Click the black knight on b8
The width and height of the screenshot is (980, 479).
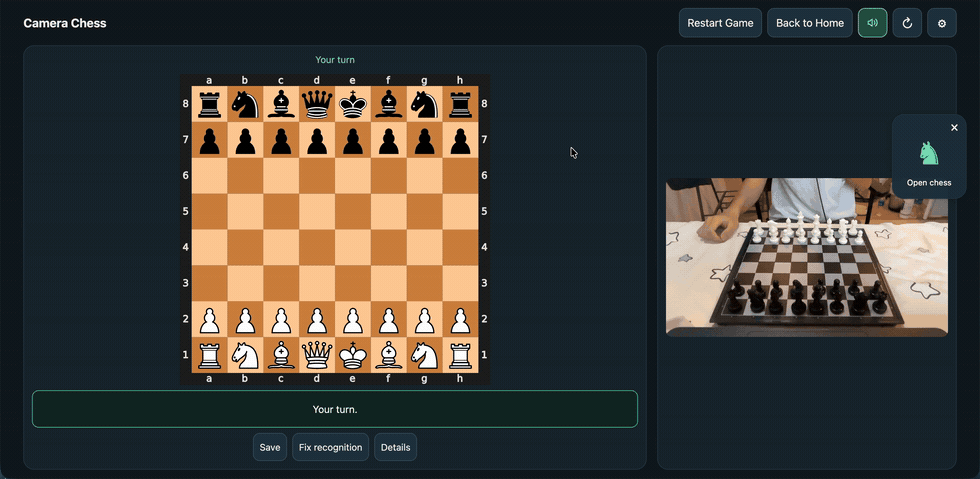coord(245,104)
